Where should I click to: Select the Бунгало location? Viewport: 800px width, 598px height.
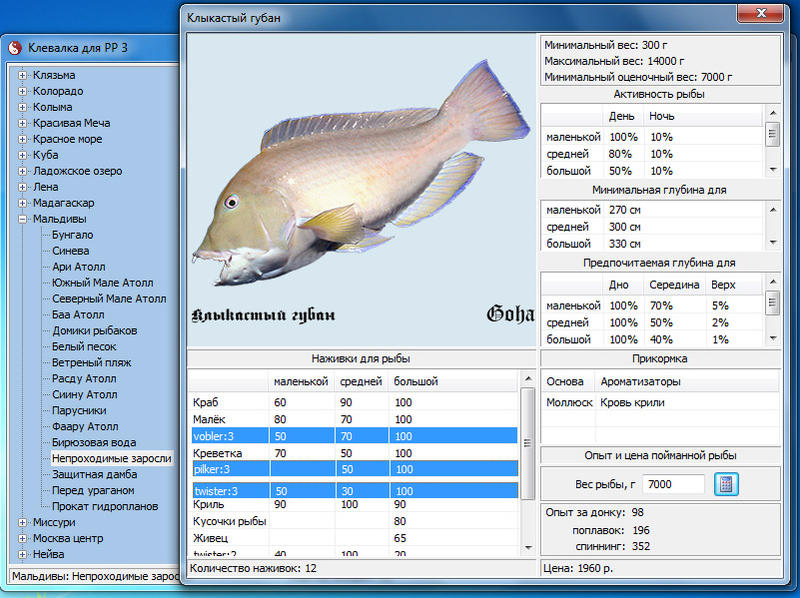click(72, 235)
